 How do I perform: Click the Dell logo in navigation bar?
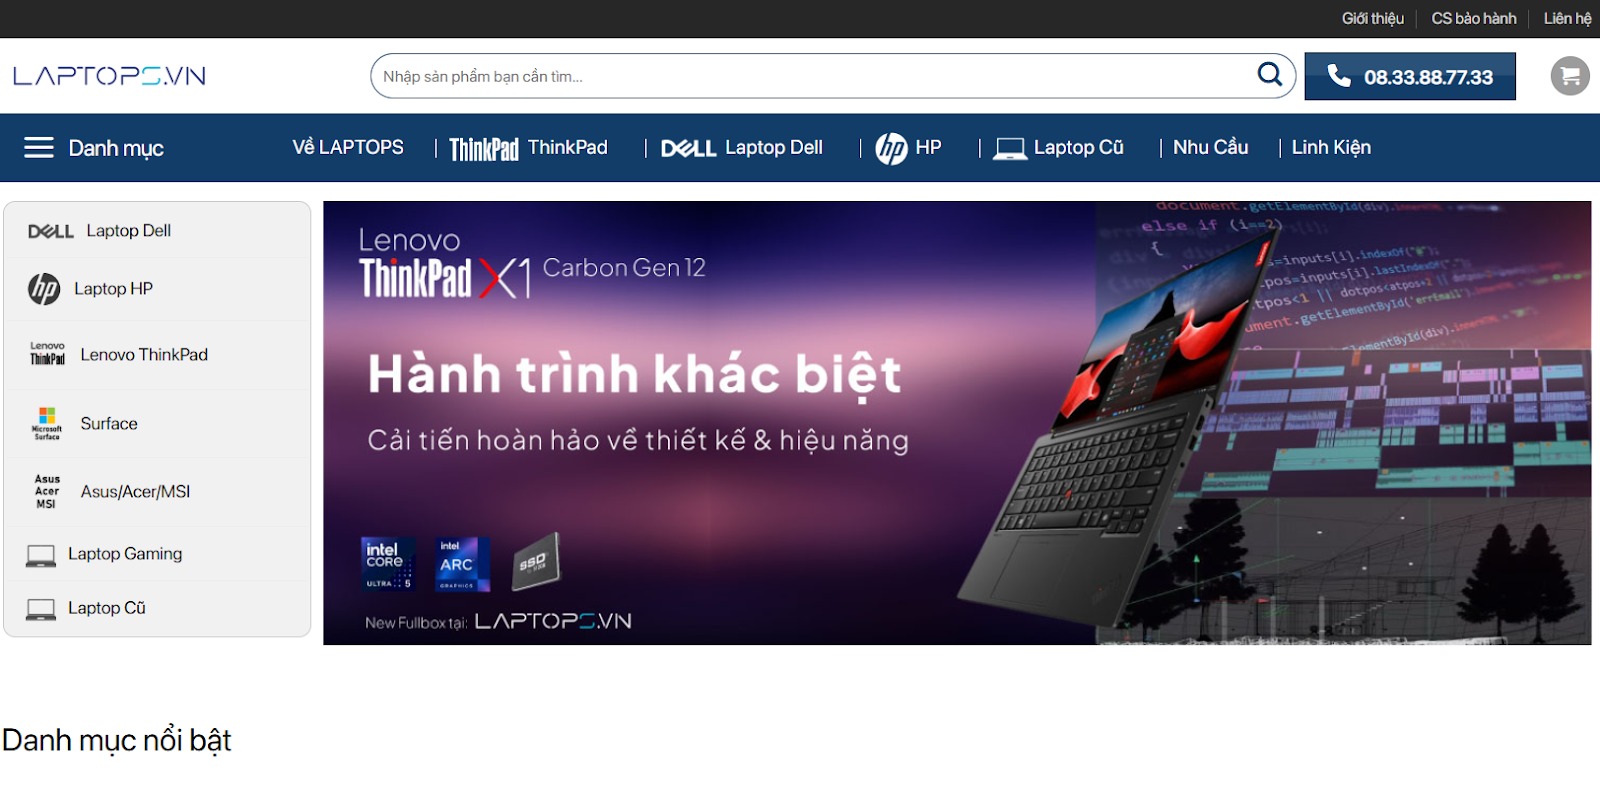[x=688, y=149]
